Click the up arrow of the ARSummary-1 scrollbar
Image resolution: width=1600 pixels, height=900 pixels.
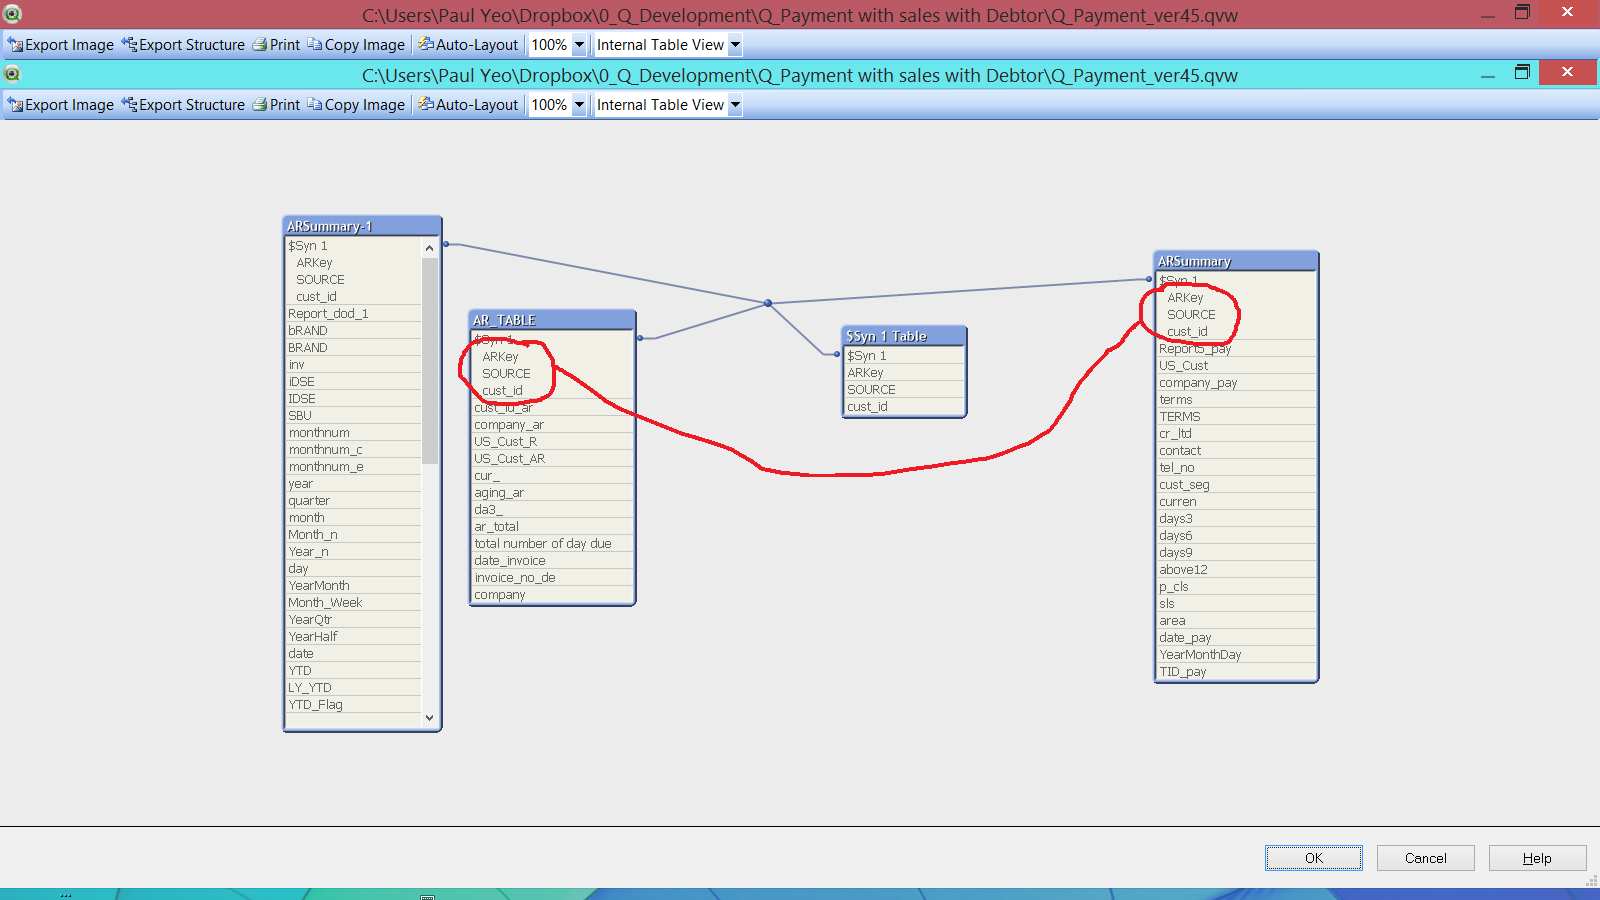point(430,247)
